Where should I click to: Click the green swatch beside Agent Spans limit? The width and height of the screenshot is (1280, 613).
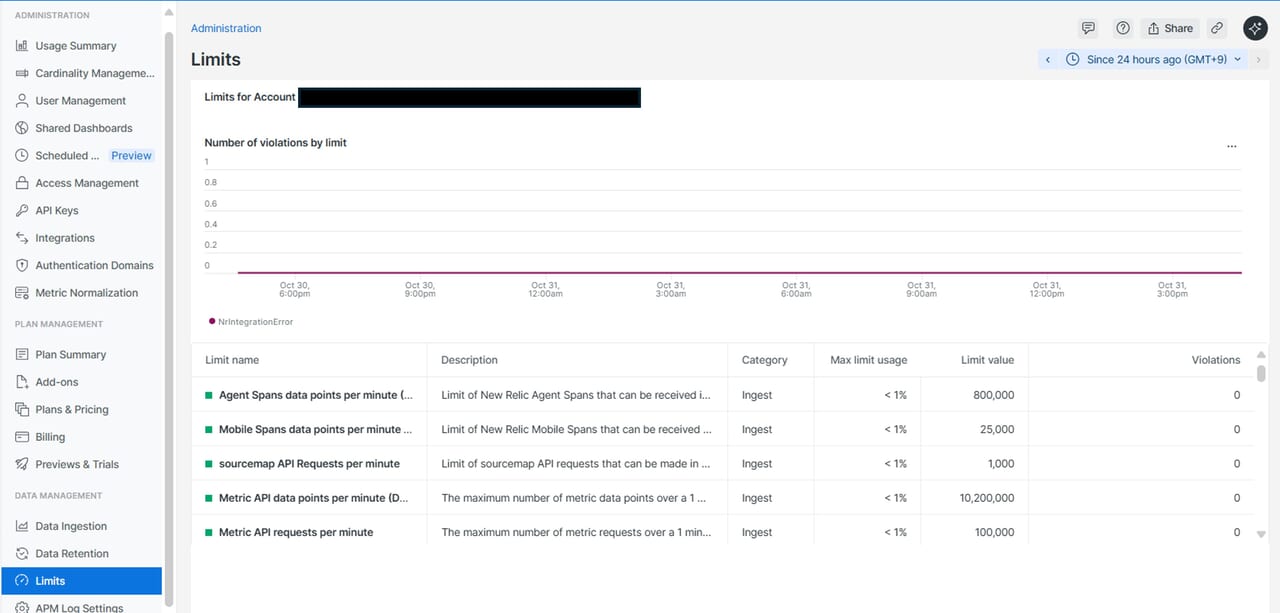(209, 395)
